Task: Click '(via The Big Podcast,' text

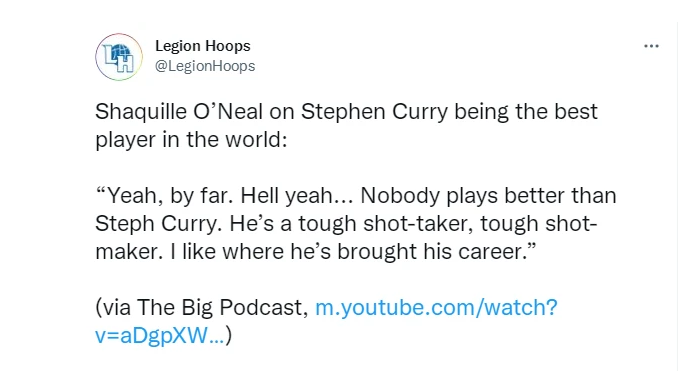Action: point(202,307)
